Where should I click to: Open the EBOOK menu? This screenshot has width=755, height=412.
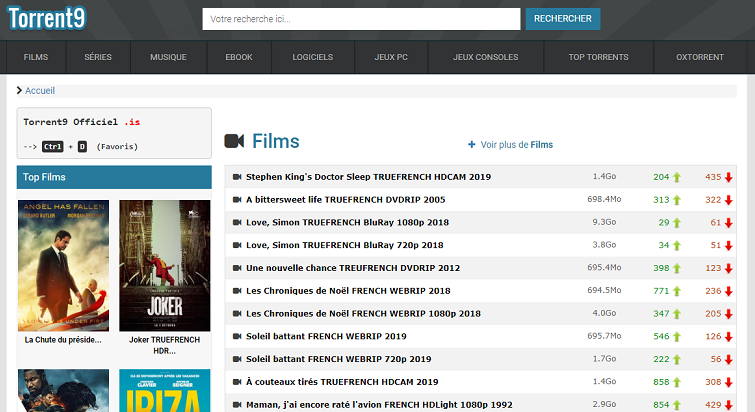coord(239,57)
